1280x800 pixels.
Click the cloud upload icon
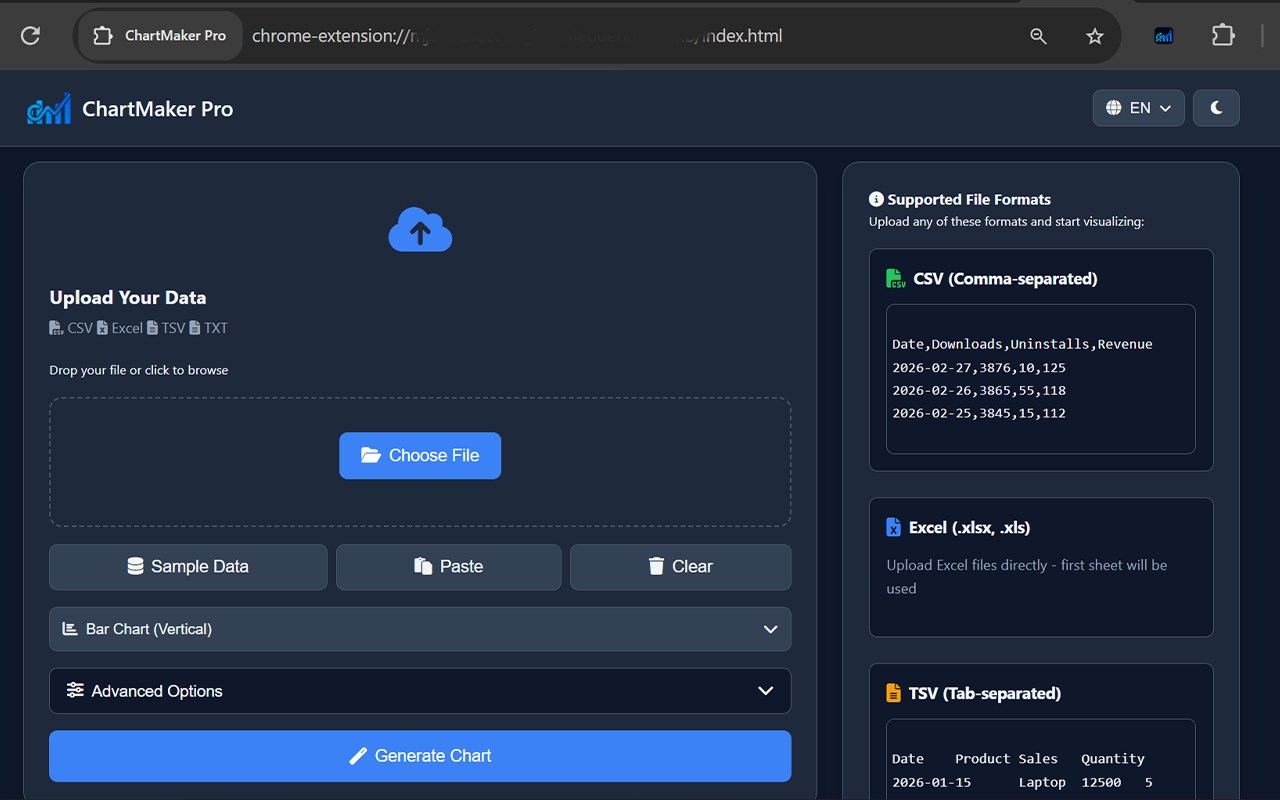[420, 230]
